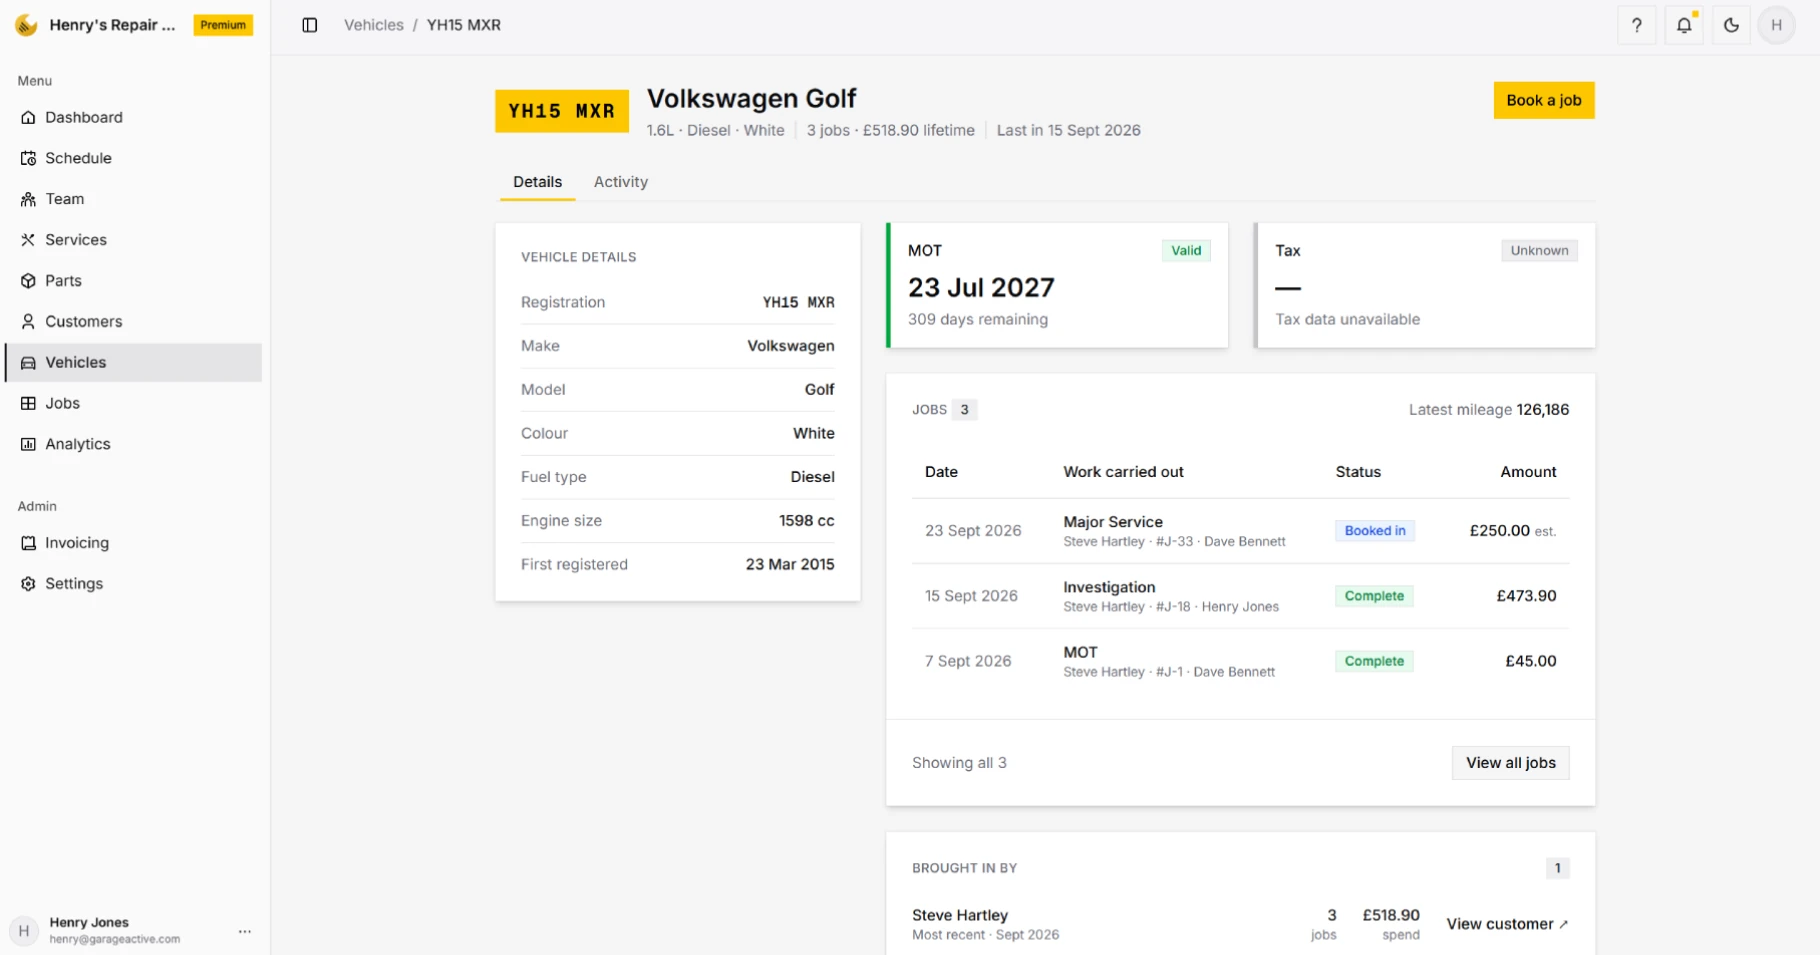The height and width of the screenshot is (955, 1820).
Task: Open the help question mark
Action: [x=1636, y=25]
